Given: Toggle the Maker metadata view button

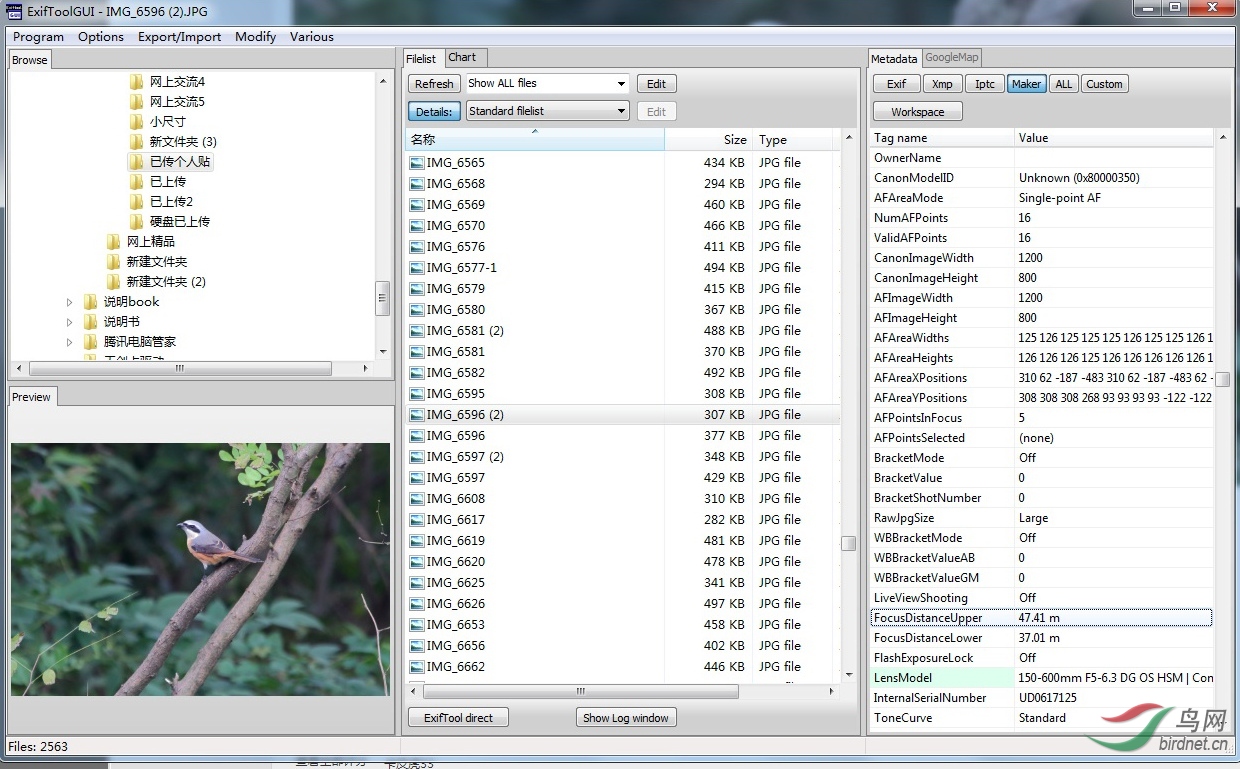Looking at the screenshot, I should pos(1026,84).
